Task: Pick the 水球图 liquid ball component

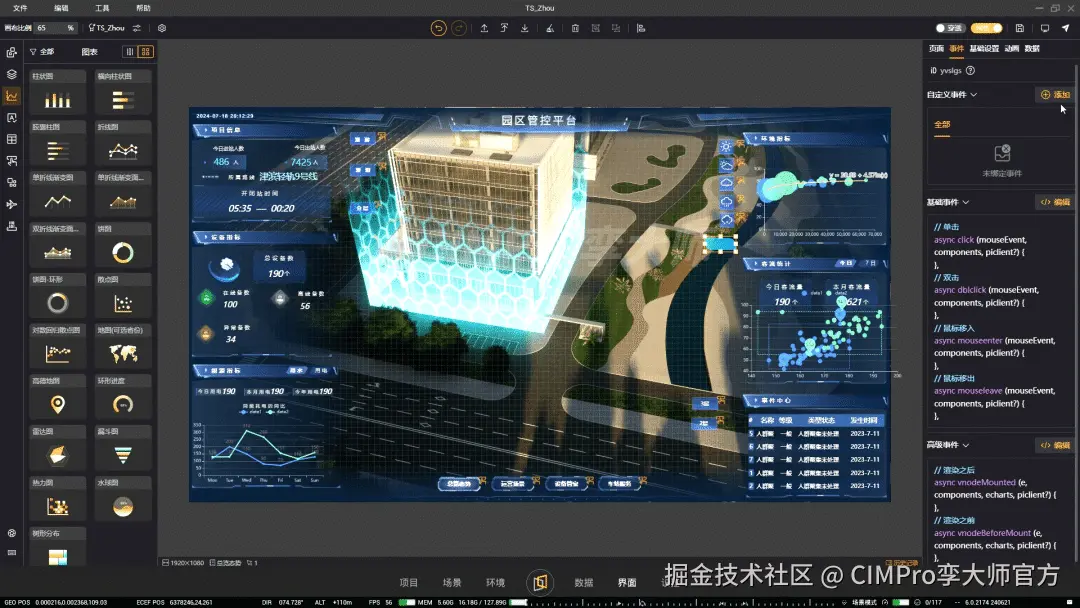Action: point(123,501)
